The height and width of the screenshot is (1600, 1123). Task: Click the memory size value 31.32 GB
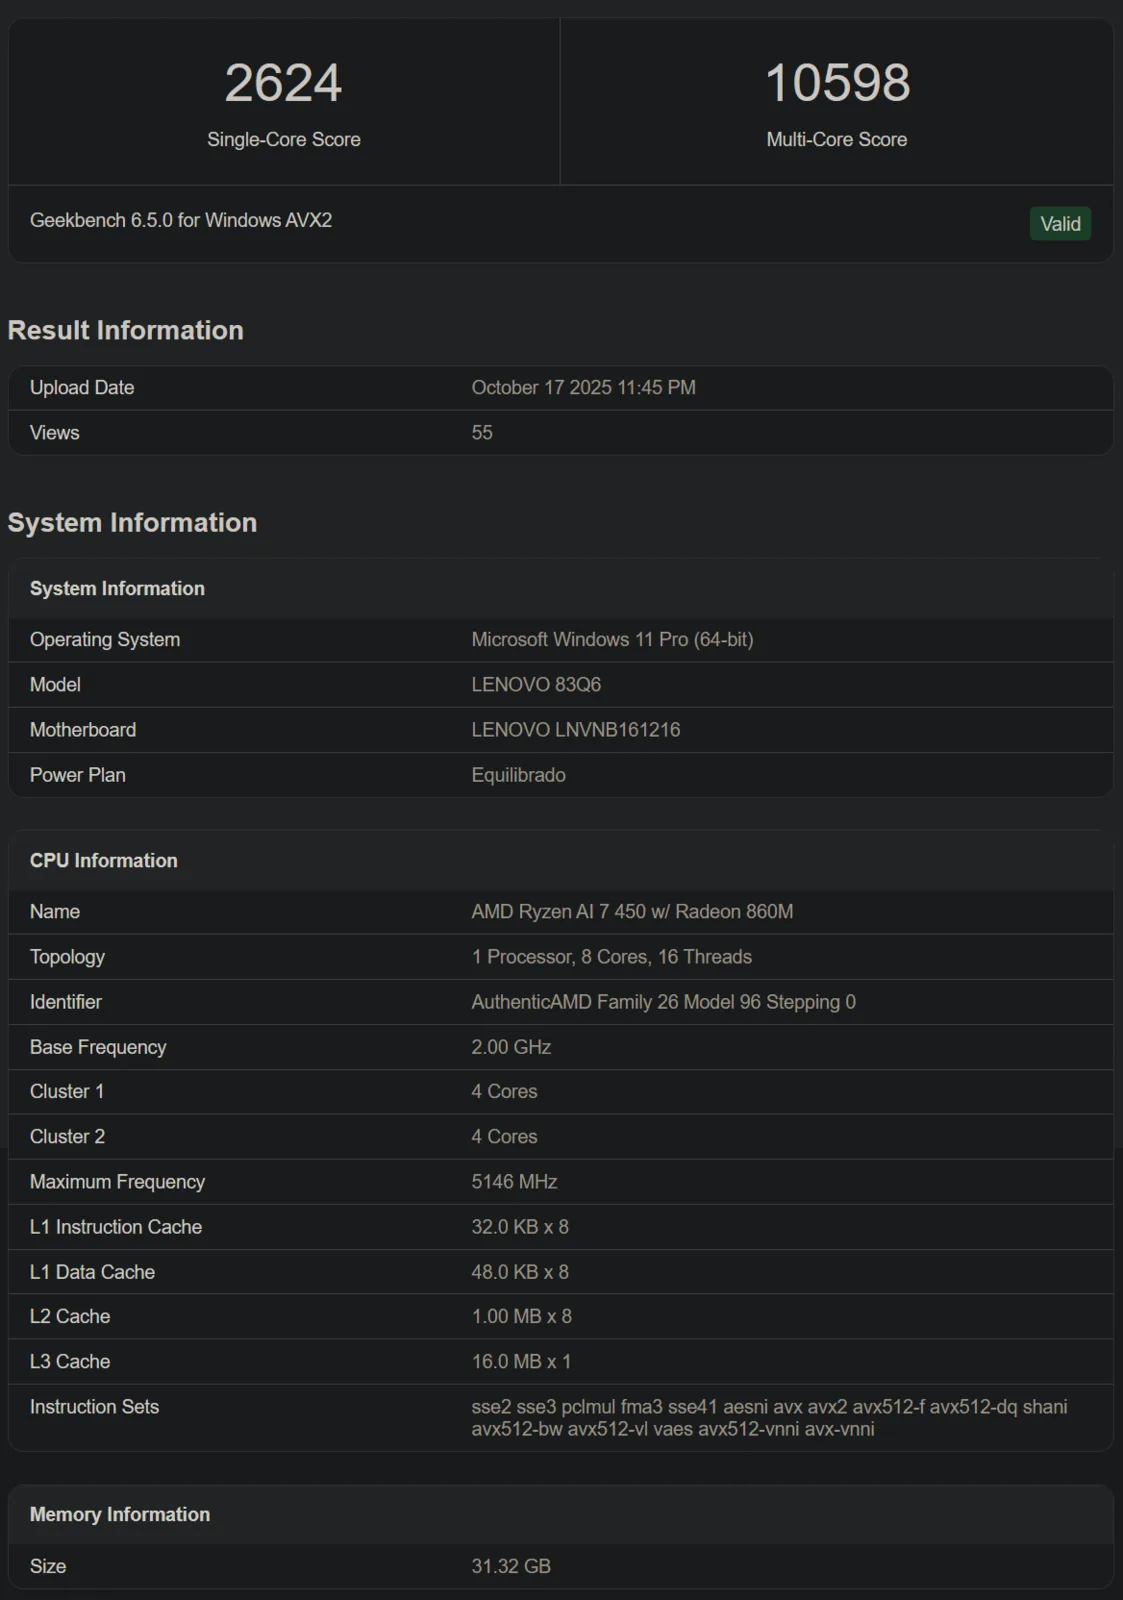pyautogui.click(x=511, y=1566)
